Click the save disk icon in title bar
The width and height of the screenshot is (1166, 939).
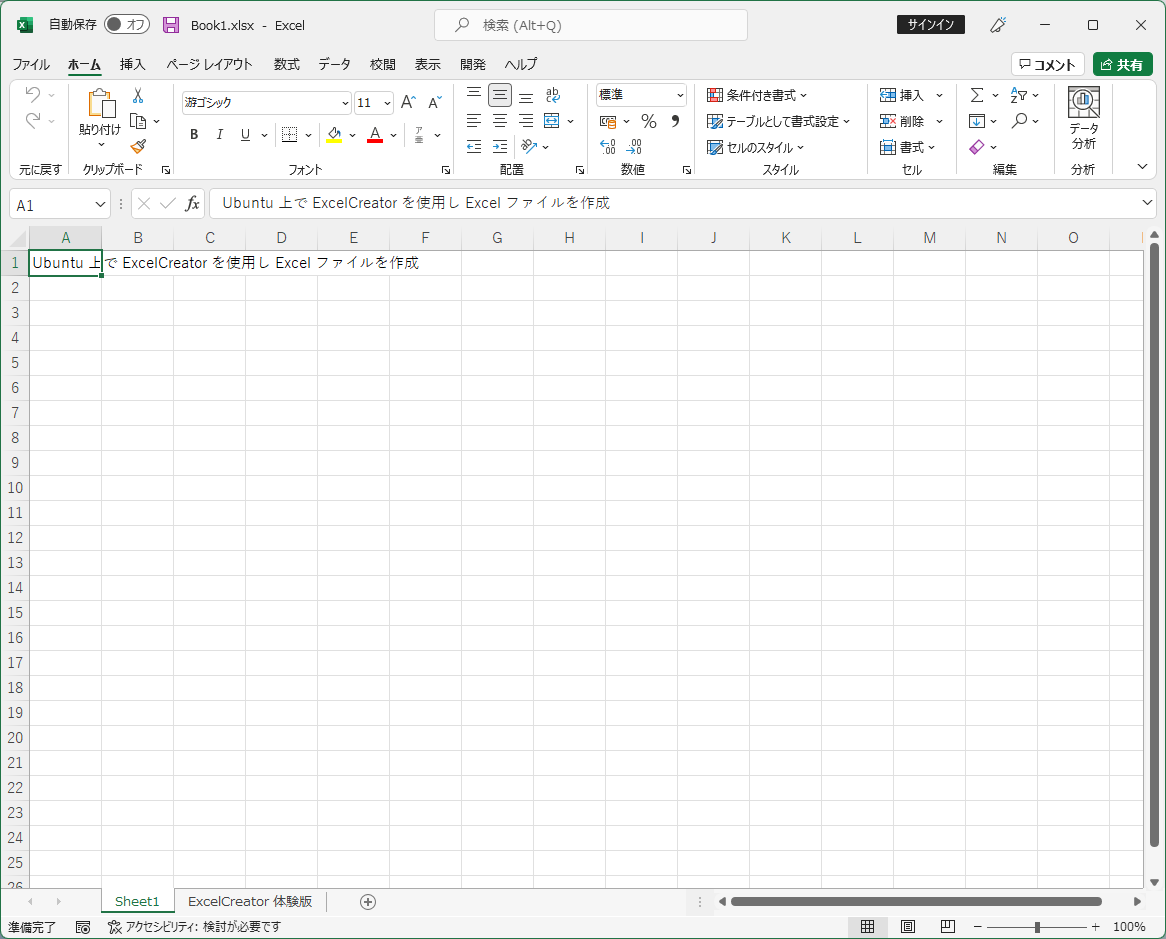point(171,25)
